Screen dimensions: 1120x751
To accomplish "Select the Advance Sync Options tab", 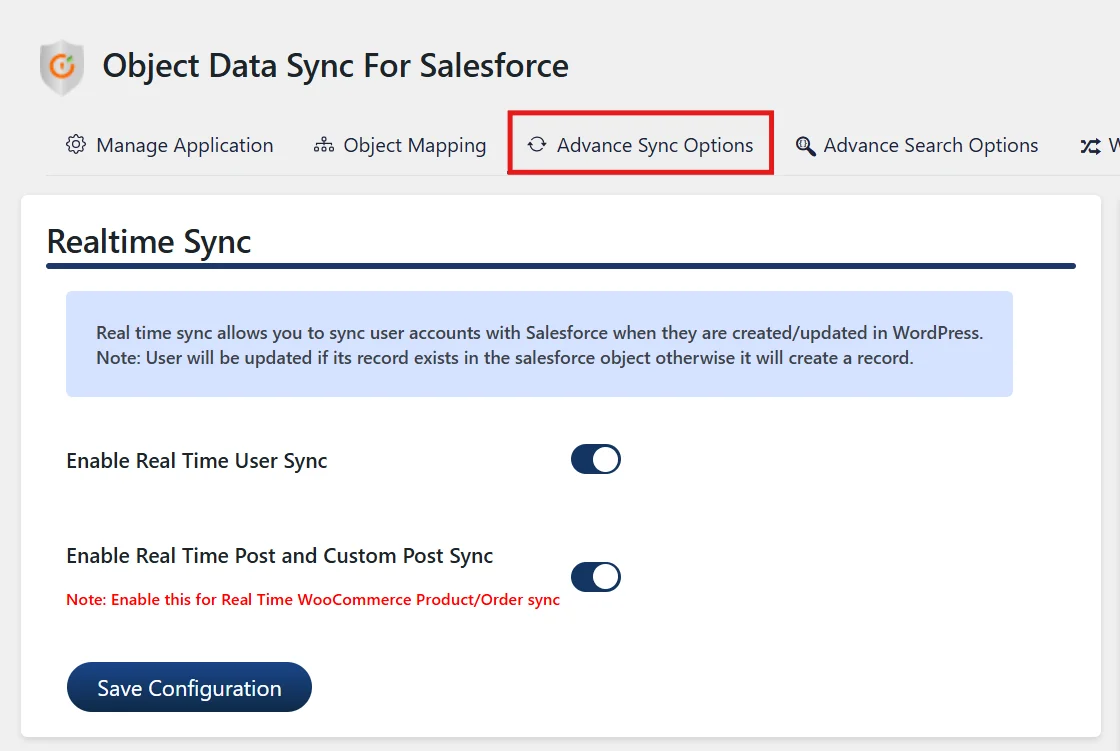I will (640, 145).
